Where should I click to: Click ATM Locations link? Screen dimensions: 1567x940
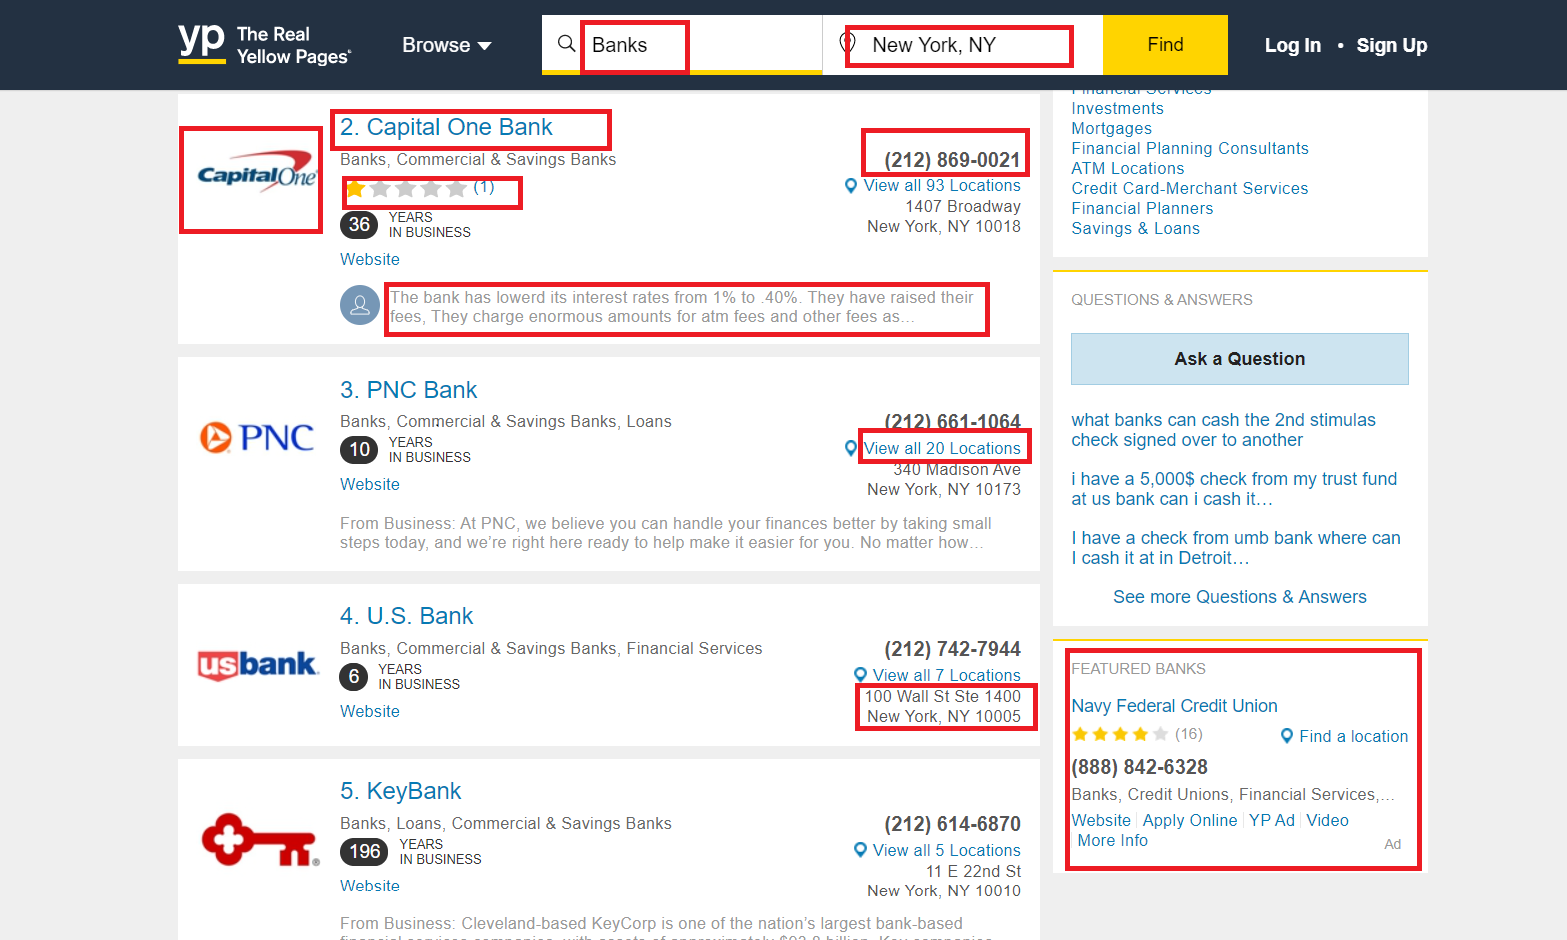pos(1128,168)
